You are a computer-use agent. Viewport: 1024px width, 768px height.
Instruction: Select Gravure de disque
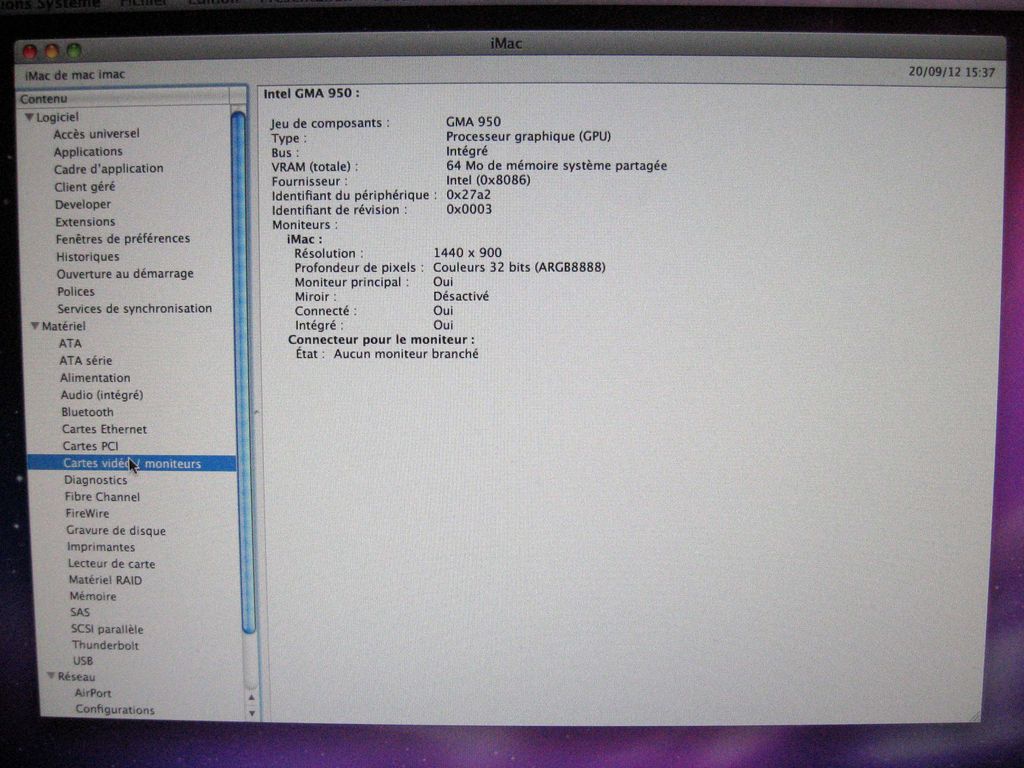click(116, 531)
